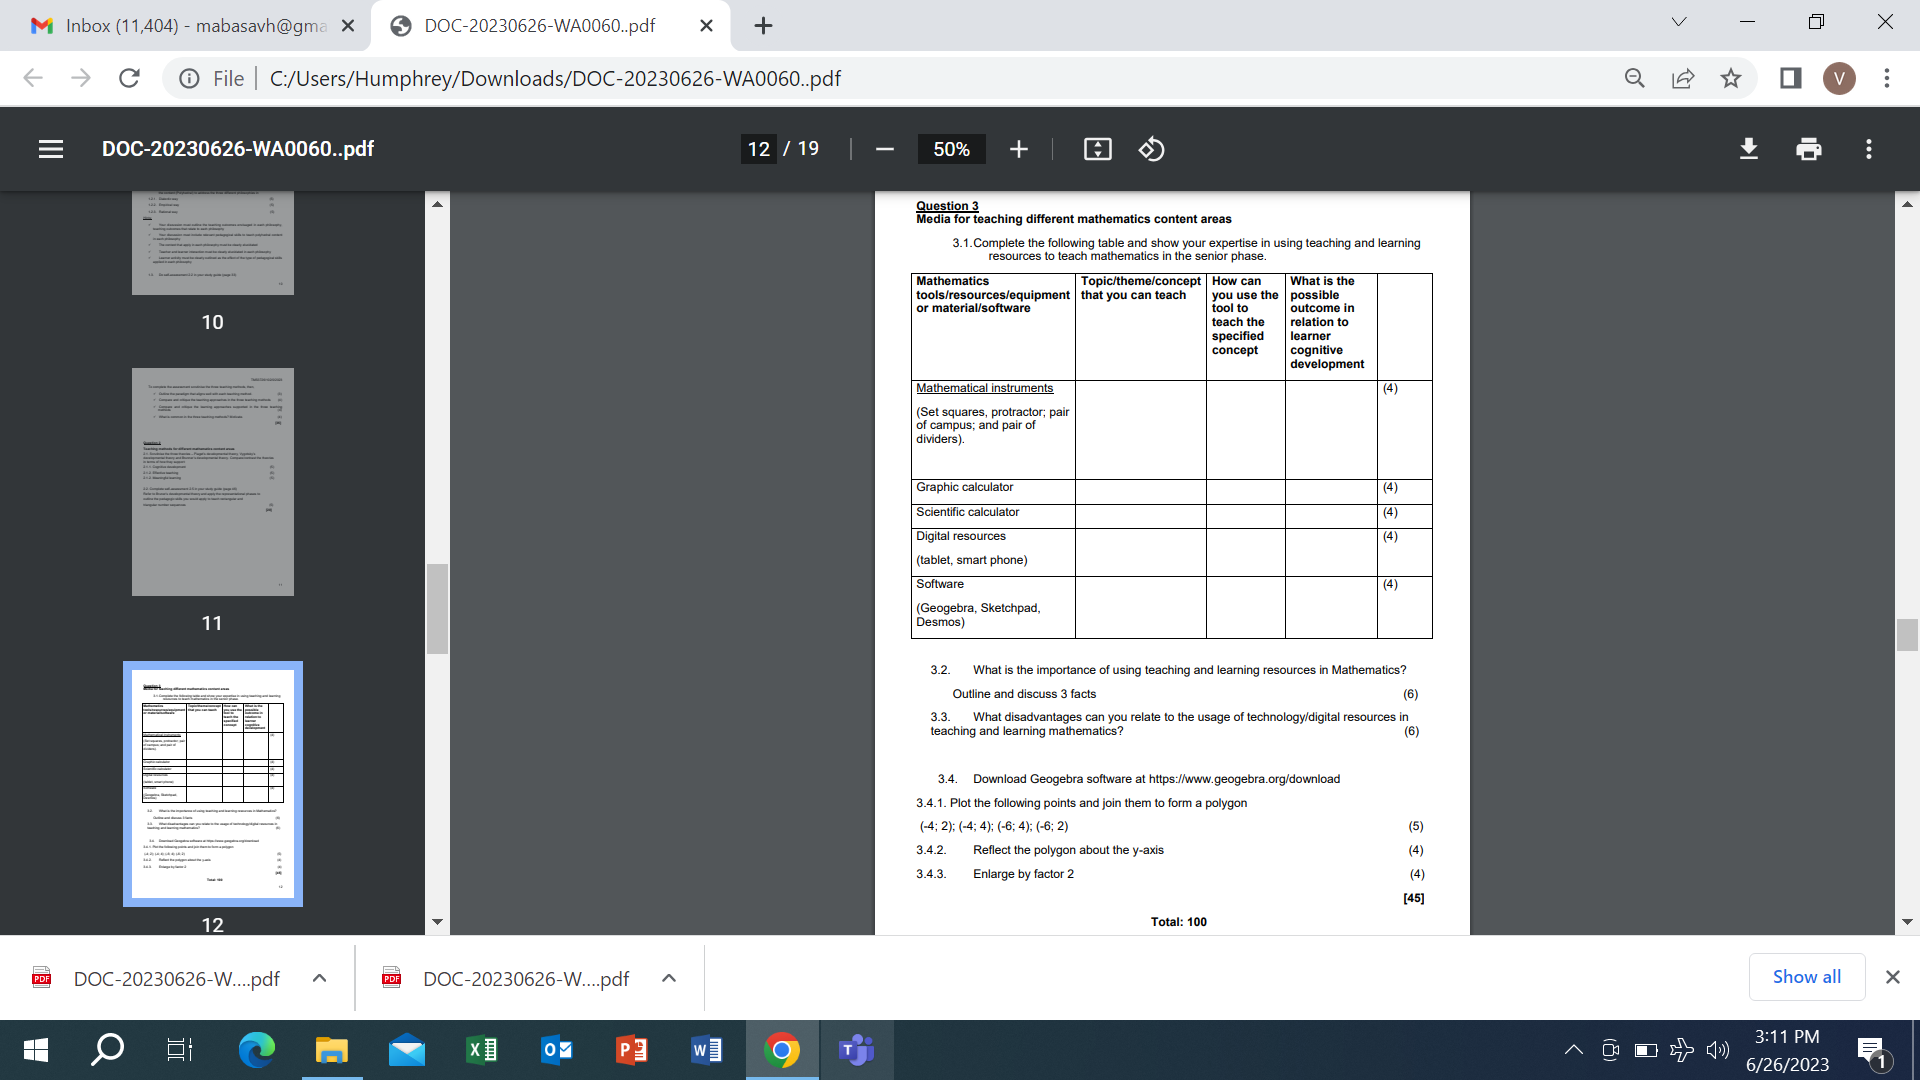This screenshot has width=1920, height=1080.
Task: Switch to Gmail Inbox tab
Action: pos(185,26)
